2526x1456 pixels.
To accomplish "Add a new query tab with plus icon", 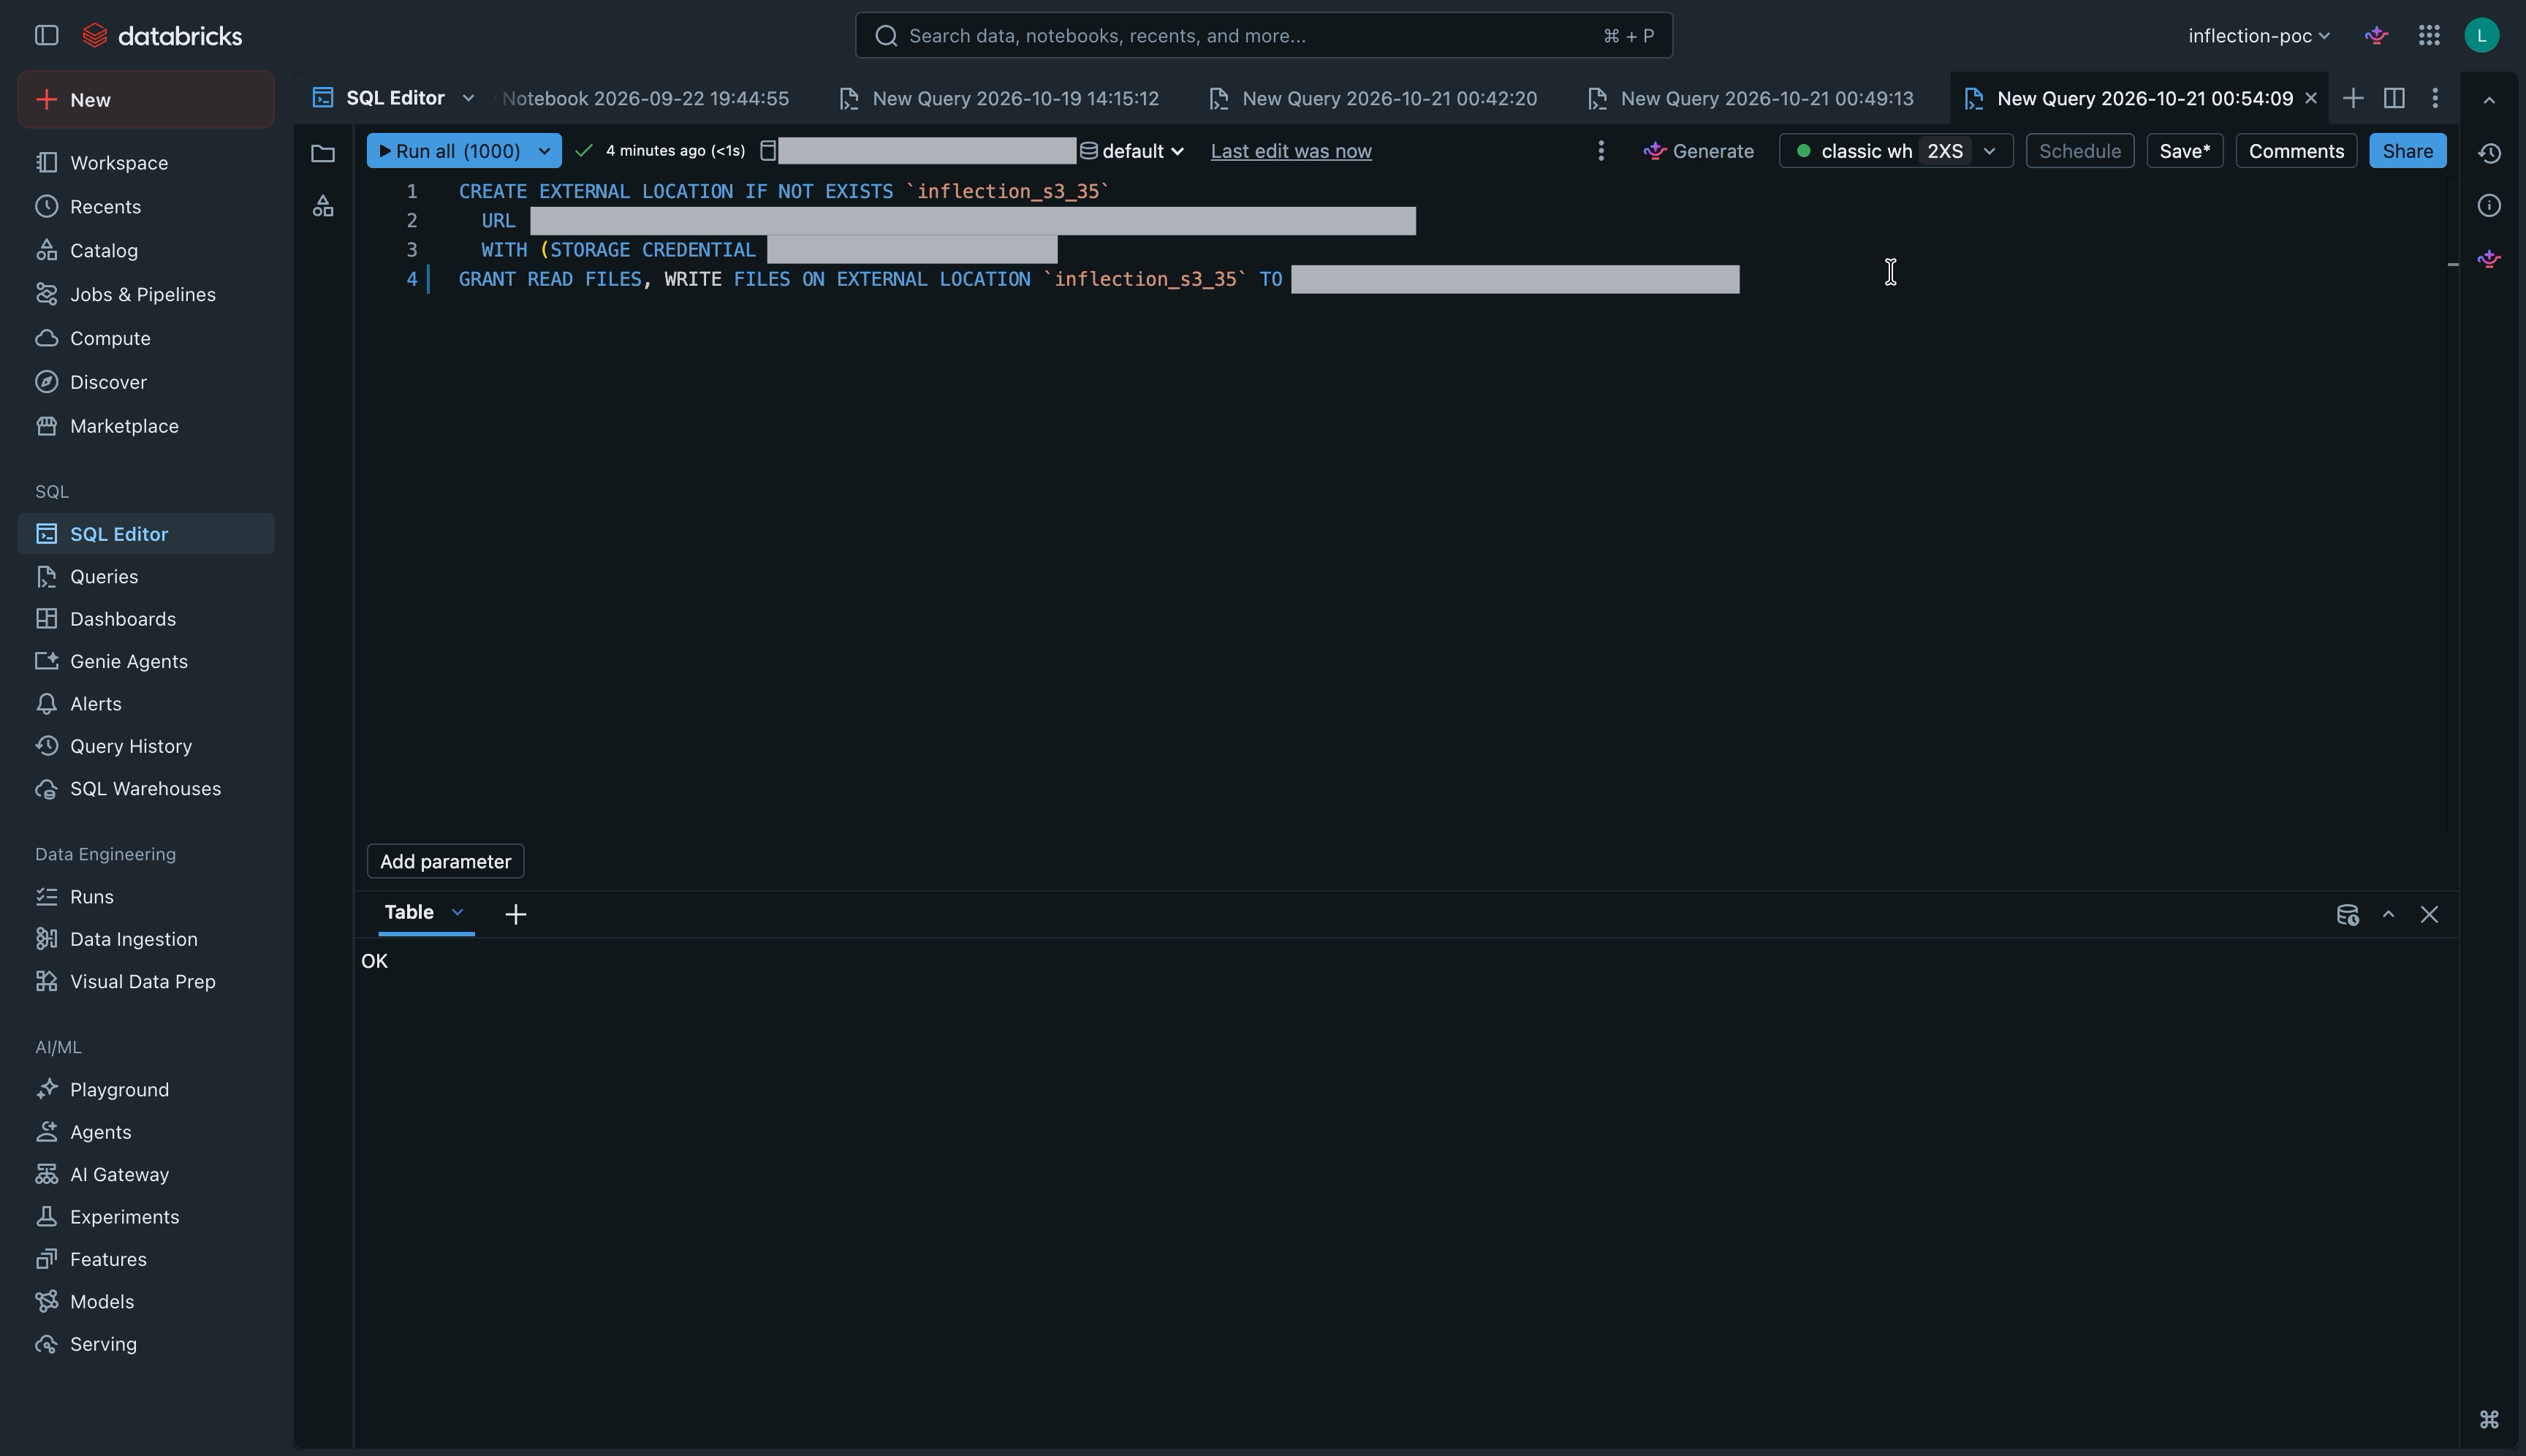I will [2353, 98].
